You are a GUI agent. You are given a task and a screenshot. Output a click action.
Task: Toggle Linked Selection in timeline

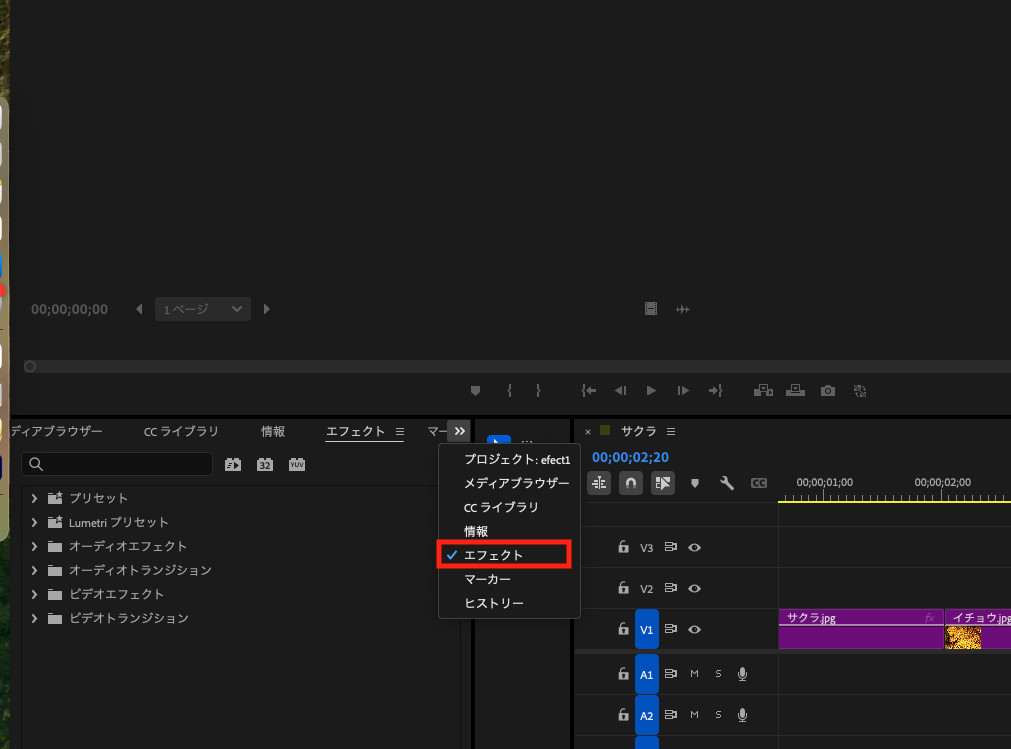click(x=662, y=483)
